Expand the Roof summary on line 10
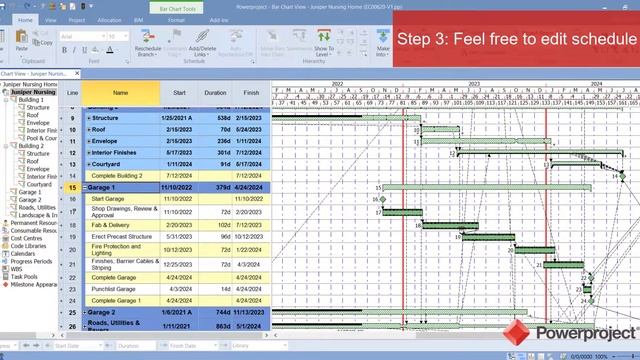The width and height of the screenshot is (640, 360). 89,130
